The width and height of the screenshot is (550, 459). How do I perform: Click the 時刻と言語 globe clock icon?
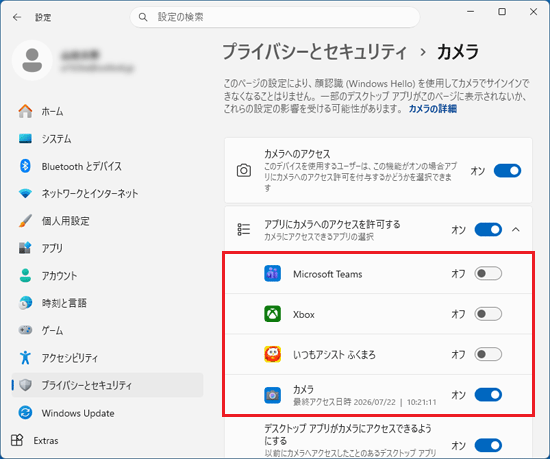click(25, 303)
